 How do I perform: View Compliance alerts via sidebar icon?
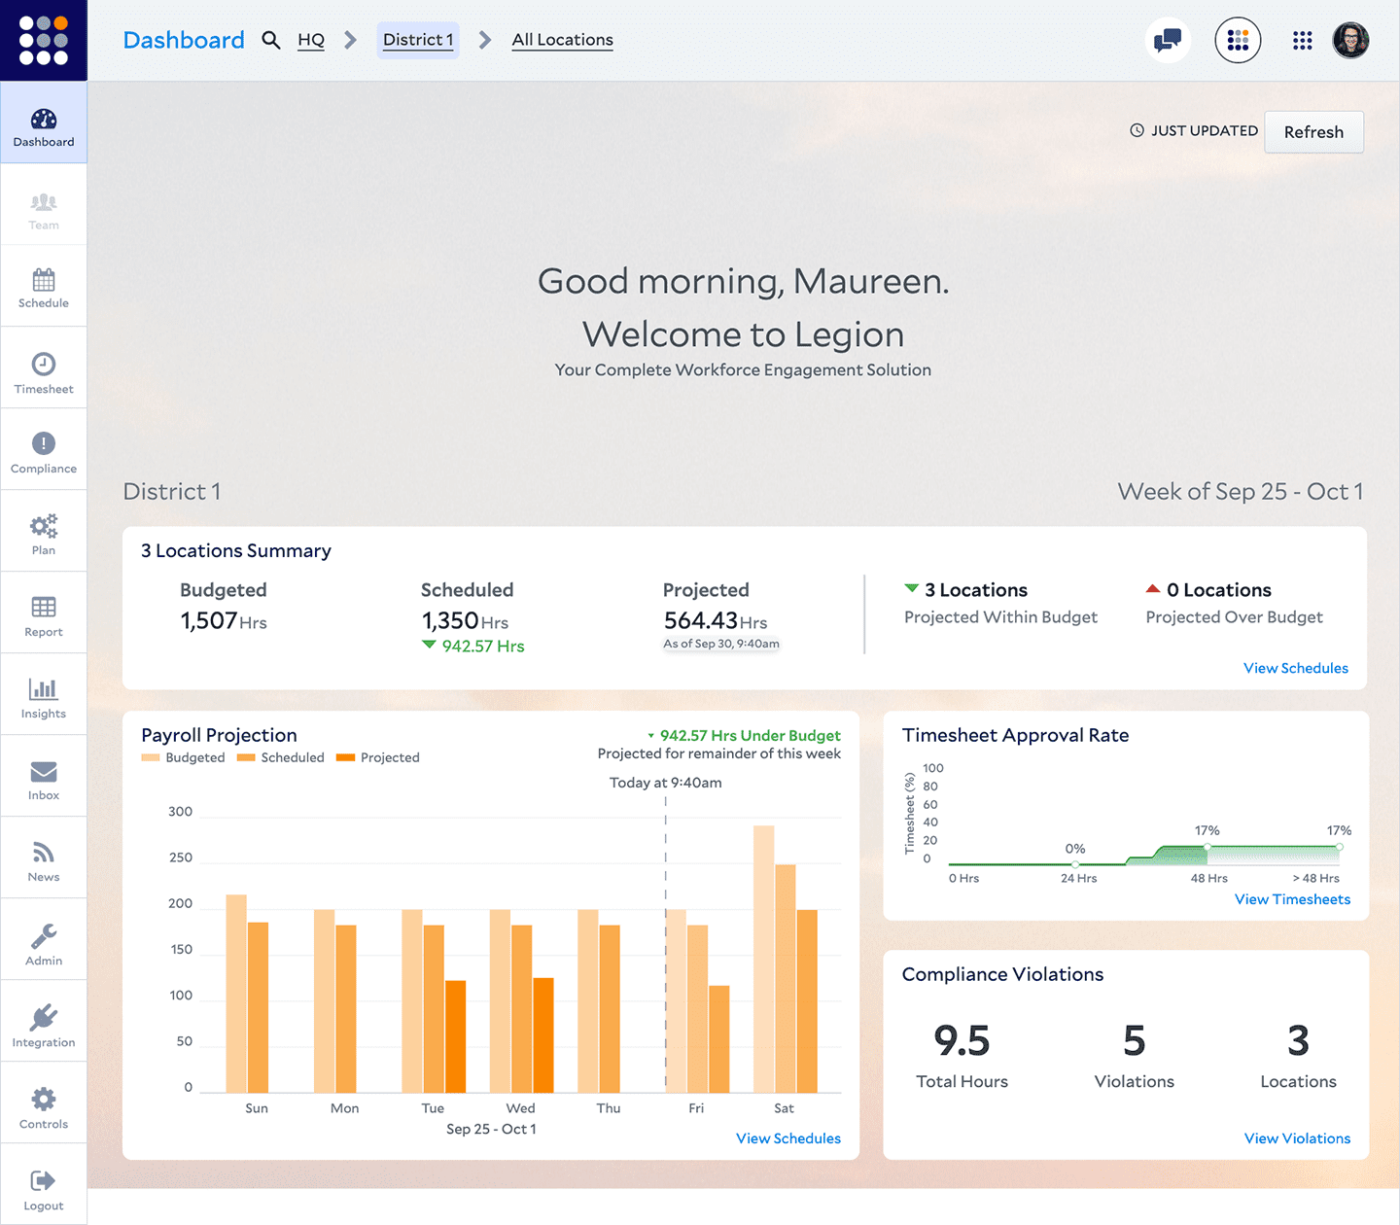43,449
